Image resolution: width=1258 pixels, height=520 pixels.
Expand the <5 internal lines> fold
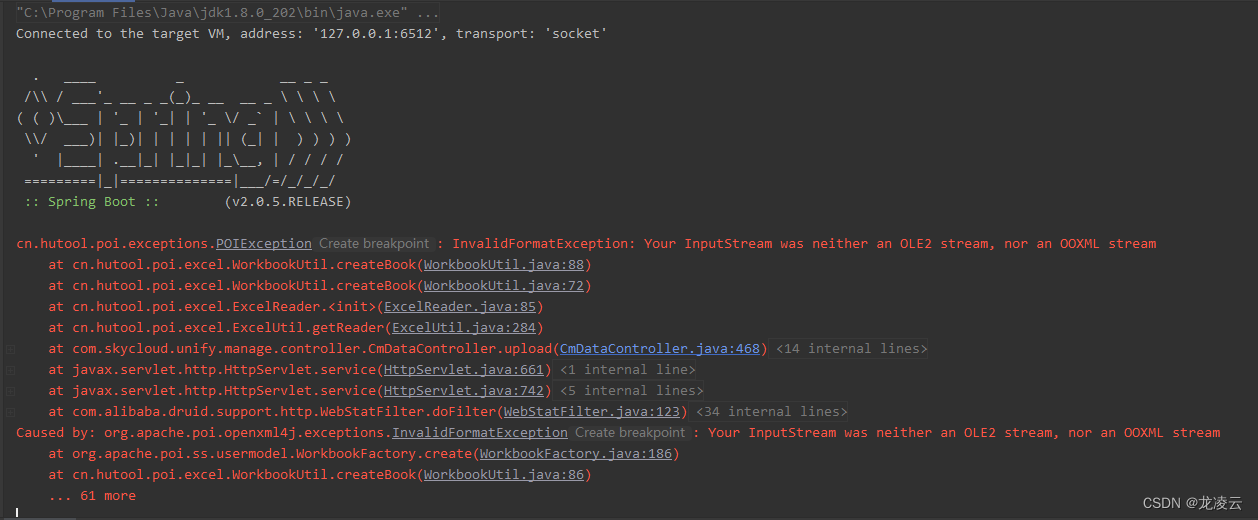(631, 391)
